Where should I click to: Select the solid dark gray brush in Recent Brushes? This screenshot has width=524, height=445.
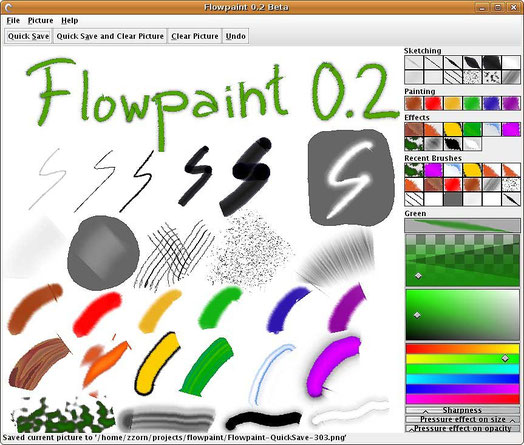(x=452, y=199)
